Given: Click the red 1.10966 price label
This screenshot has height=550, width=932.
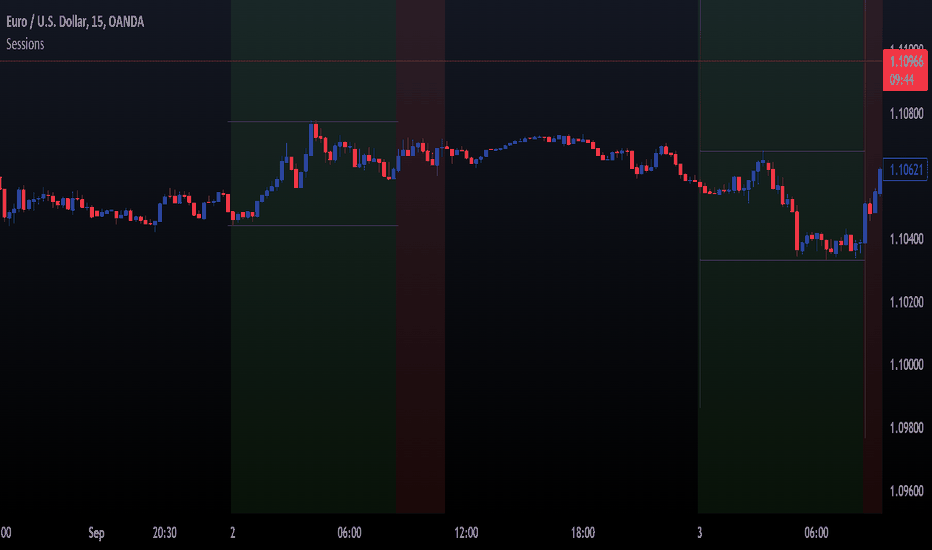Looking at the screenshot, I should point(906,61).
